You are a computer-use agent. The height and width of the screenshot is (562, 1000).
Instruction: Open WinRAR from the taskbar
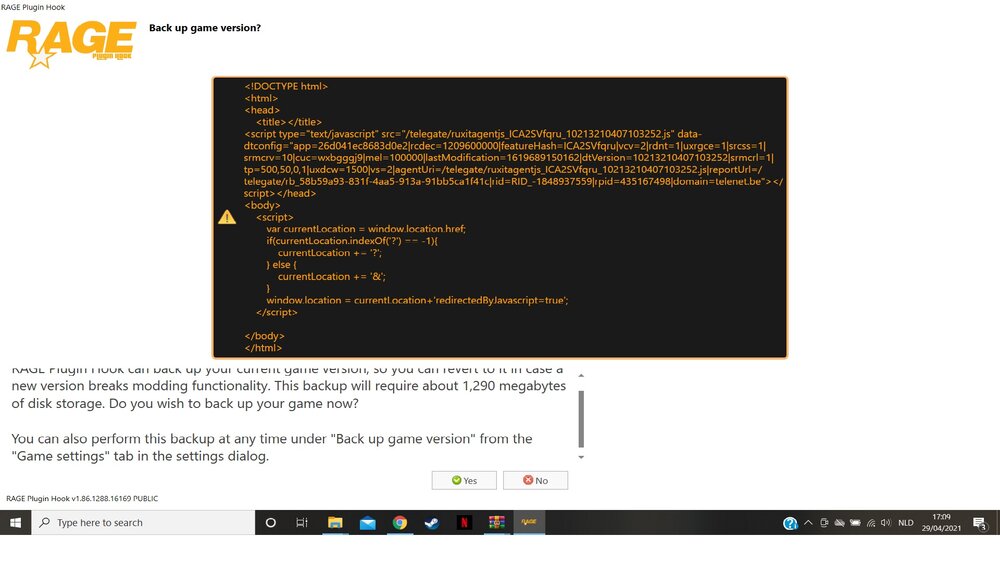497,522
